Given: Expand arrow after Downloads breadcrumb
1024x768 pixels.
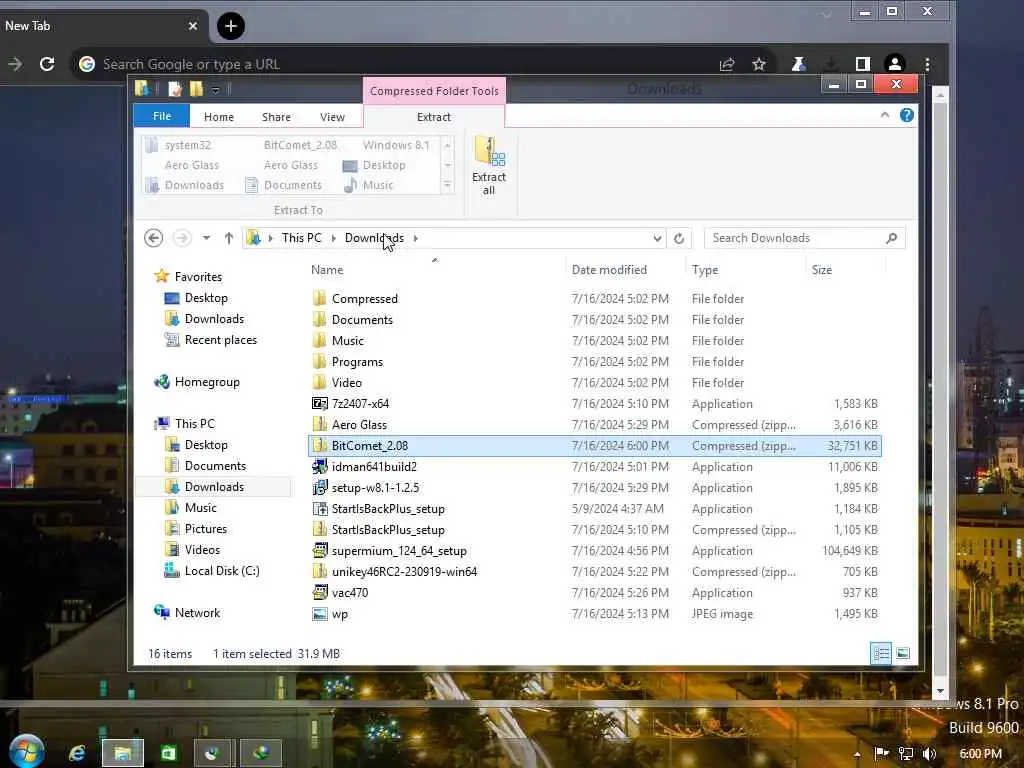Looking at the screenshot, I should coord(415,238).
